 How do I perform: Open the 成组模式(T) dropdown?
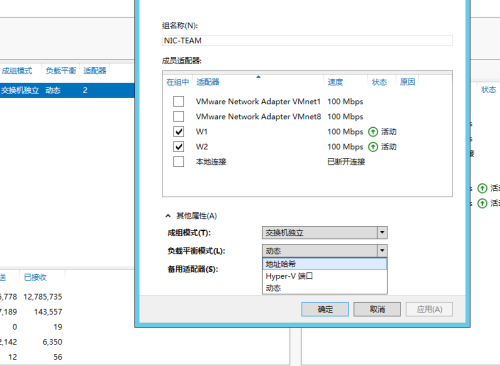pyautogui.click(x=325, y=233)
